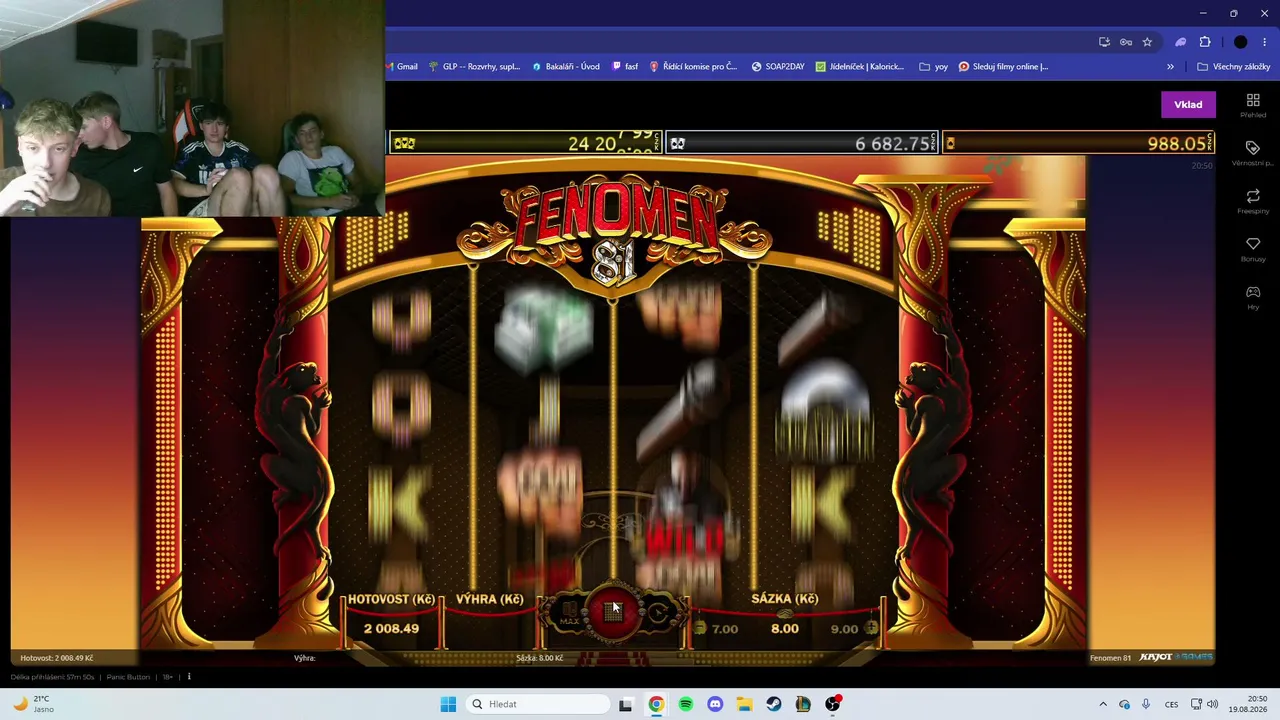Open the Chrome profile avatar
The height and width of the screenshot is (720, 1280).
coord(1241,42)
